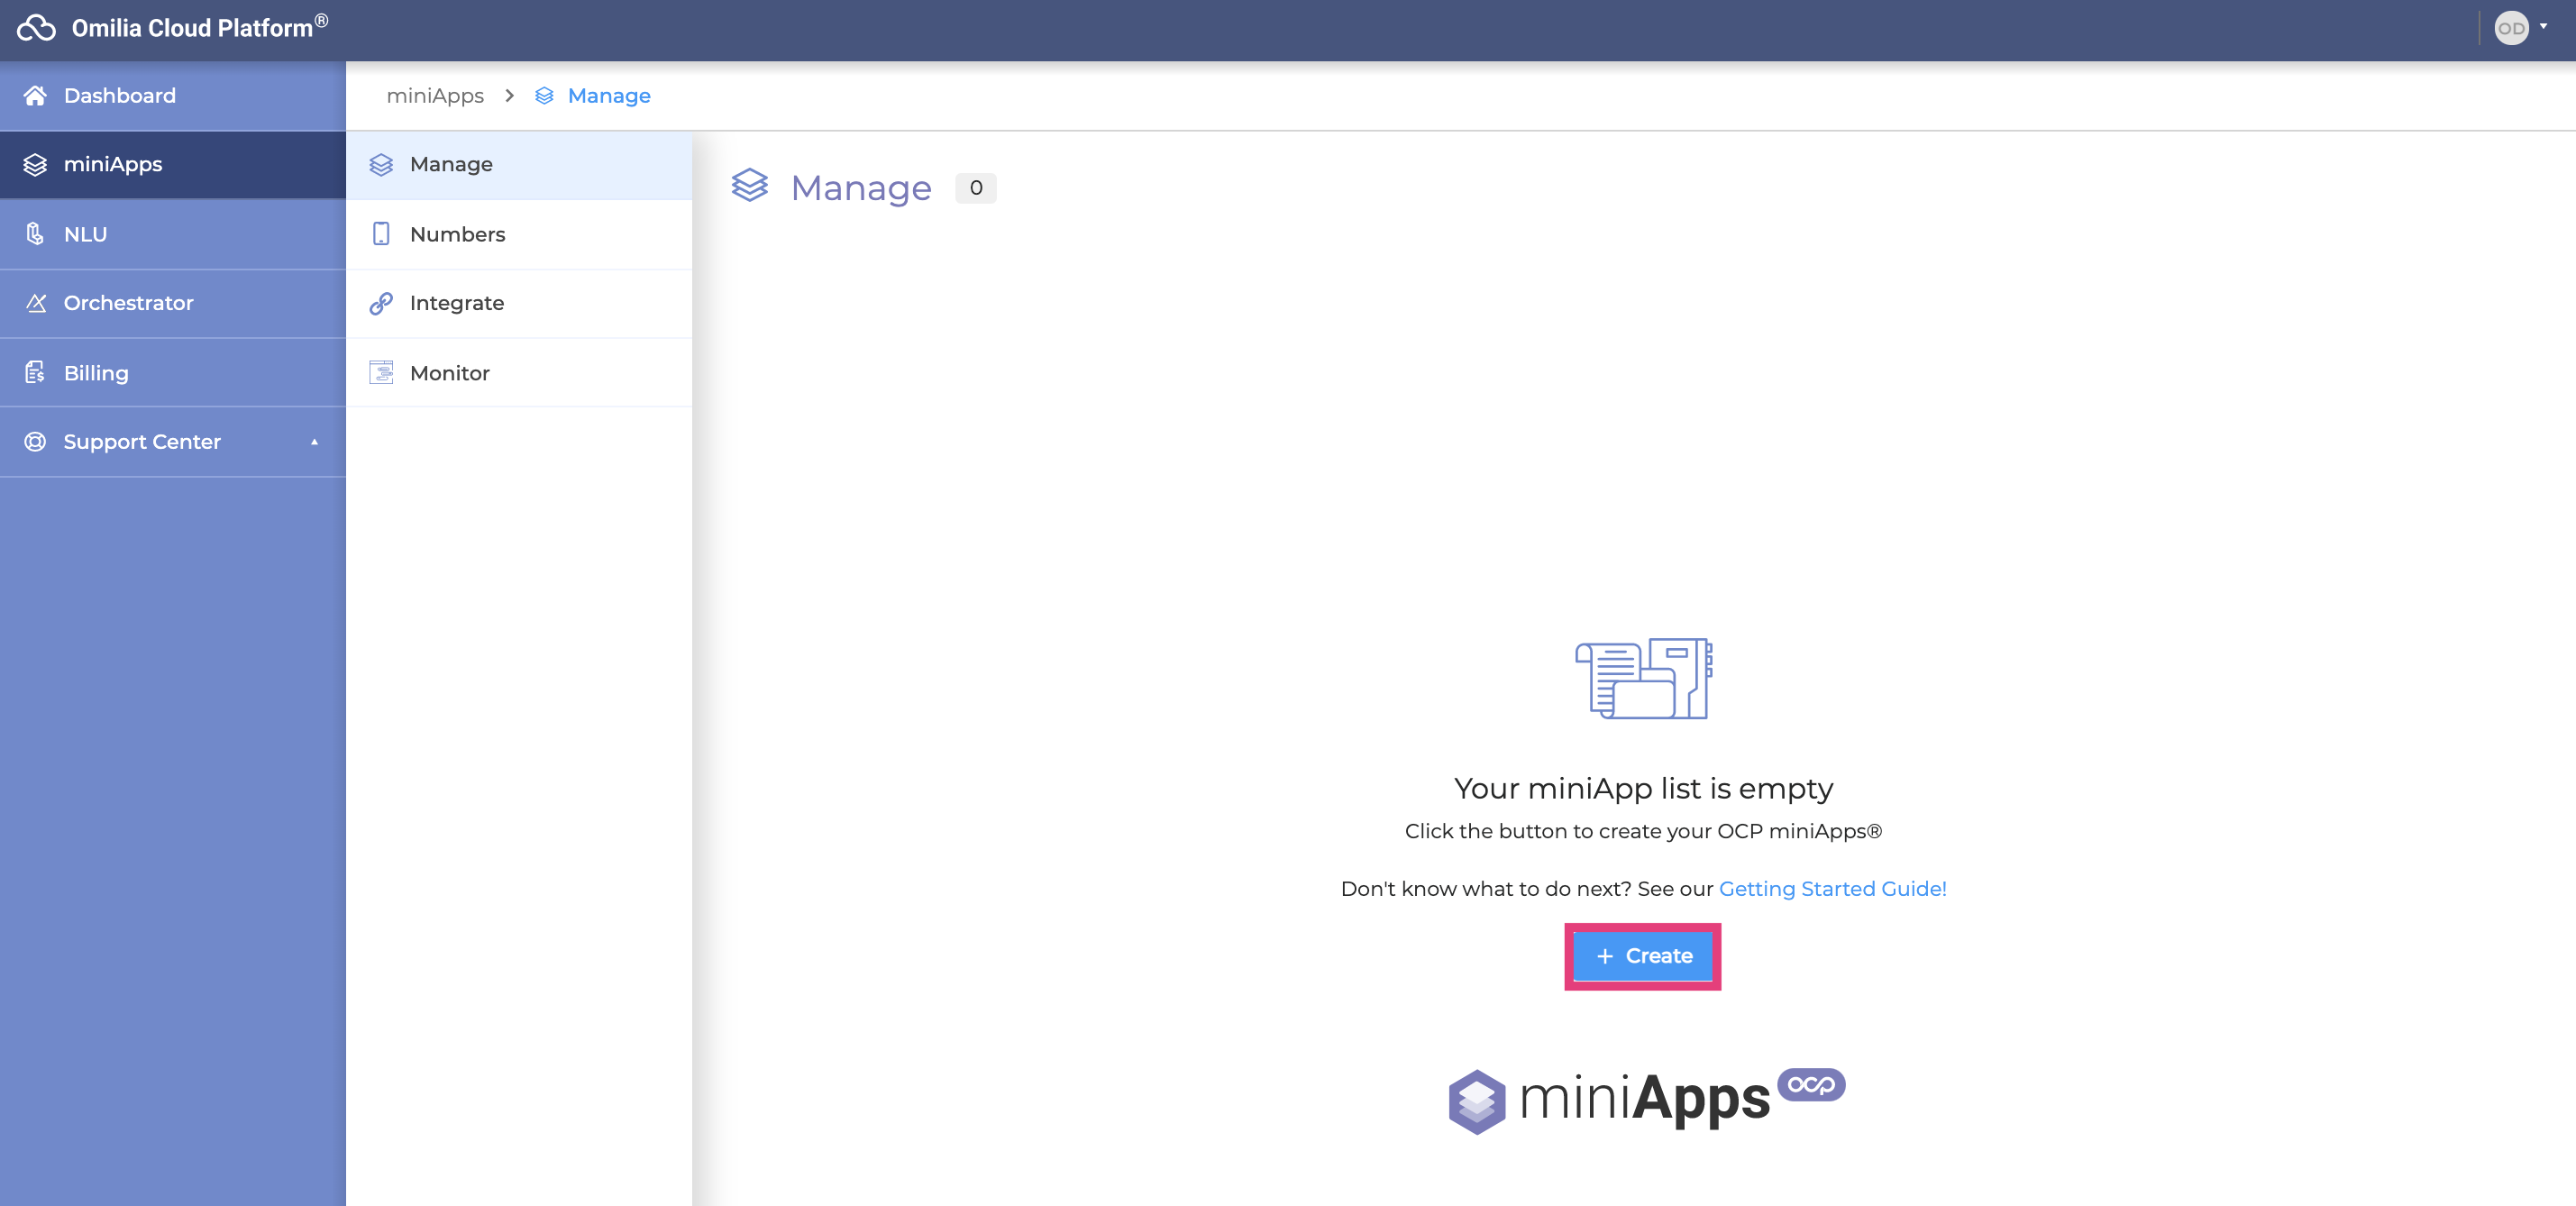Expand the Support Center arrow
The image size is (2576, 1206).
coord(314,441)
